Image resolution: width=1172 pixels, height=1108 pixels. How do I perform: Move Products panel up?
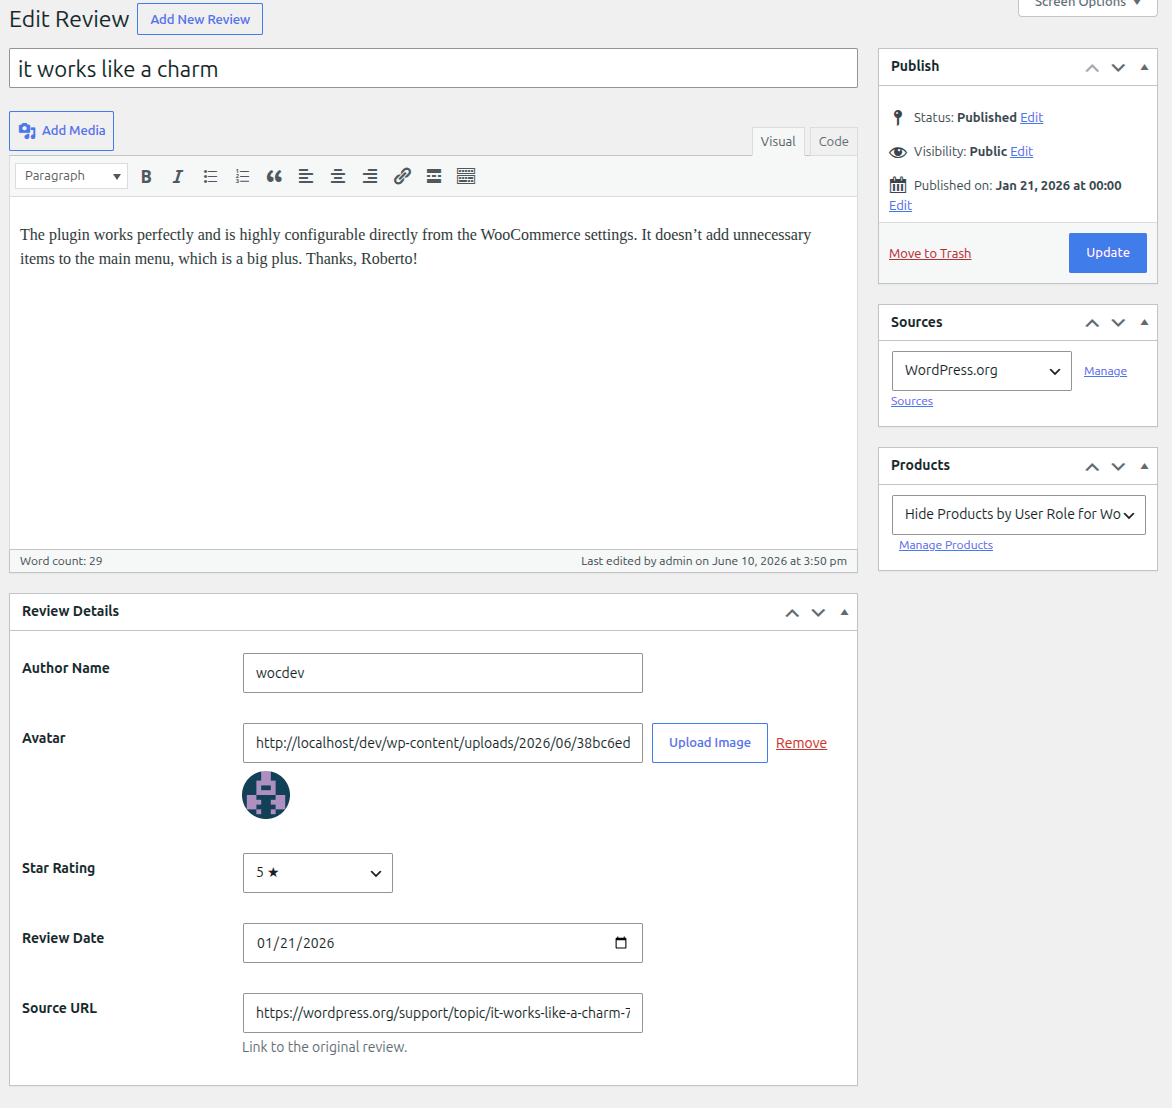1092,467
